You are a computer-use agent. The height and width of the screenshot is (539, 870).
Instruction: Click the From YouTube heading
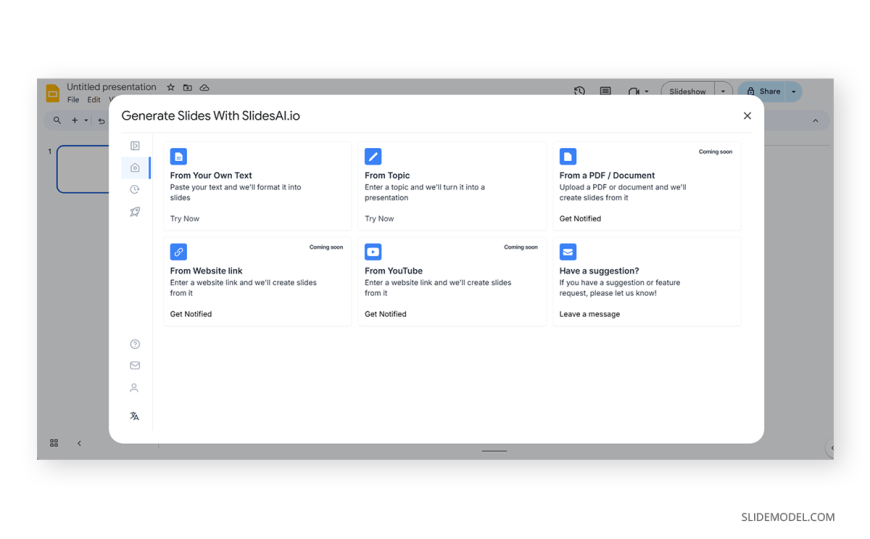pos(393,271)
